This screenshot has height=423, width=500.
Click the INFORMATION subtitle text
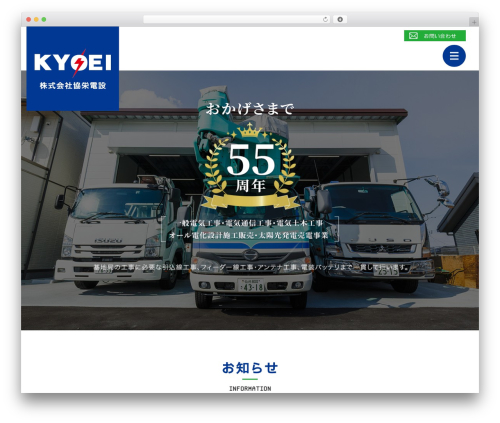250,388
